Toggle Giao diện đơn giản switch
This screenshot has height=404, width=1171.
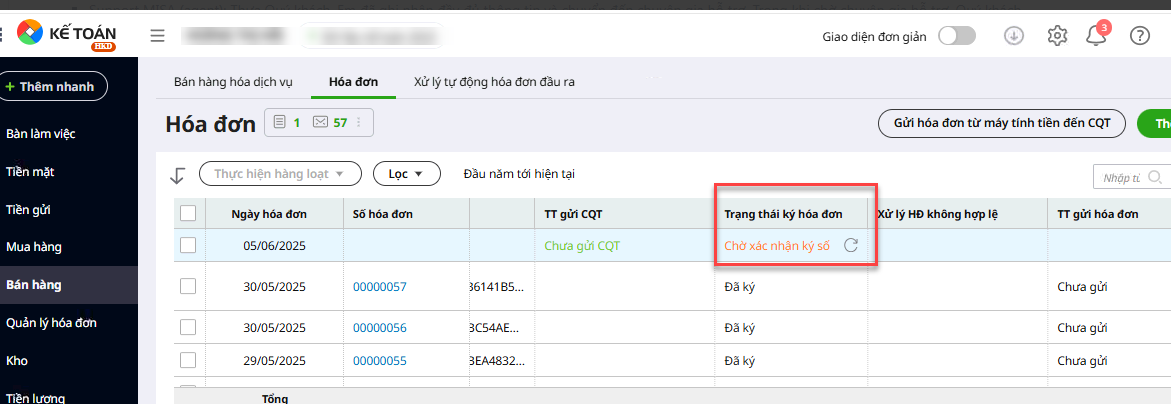956,36
